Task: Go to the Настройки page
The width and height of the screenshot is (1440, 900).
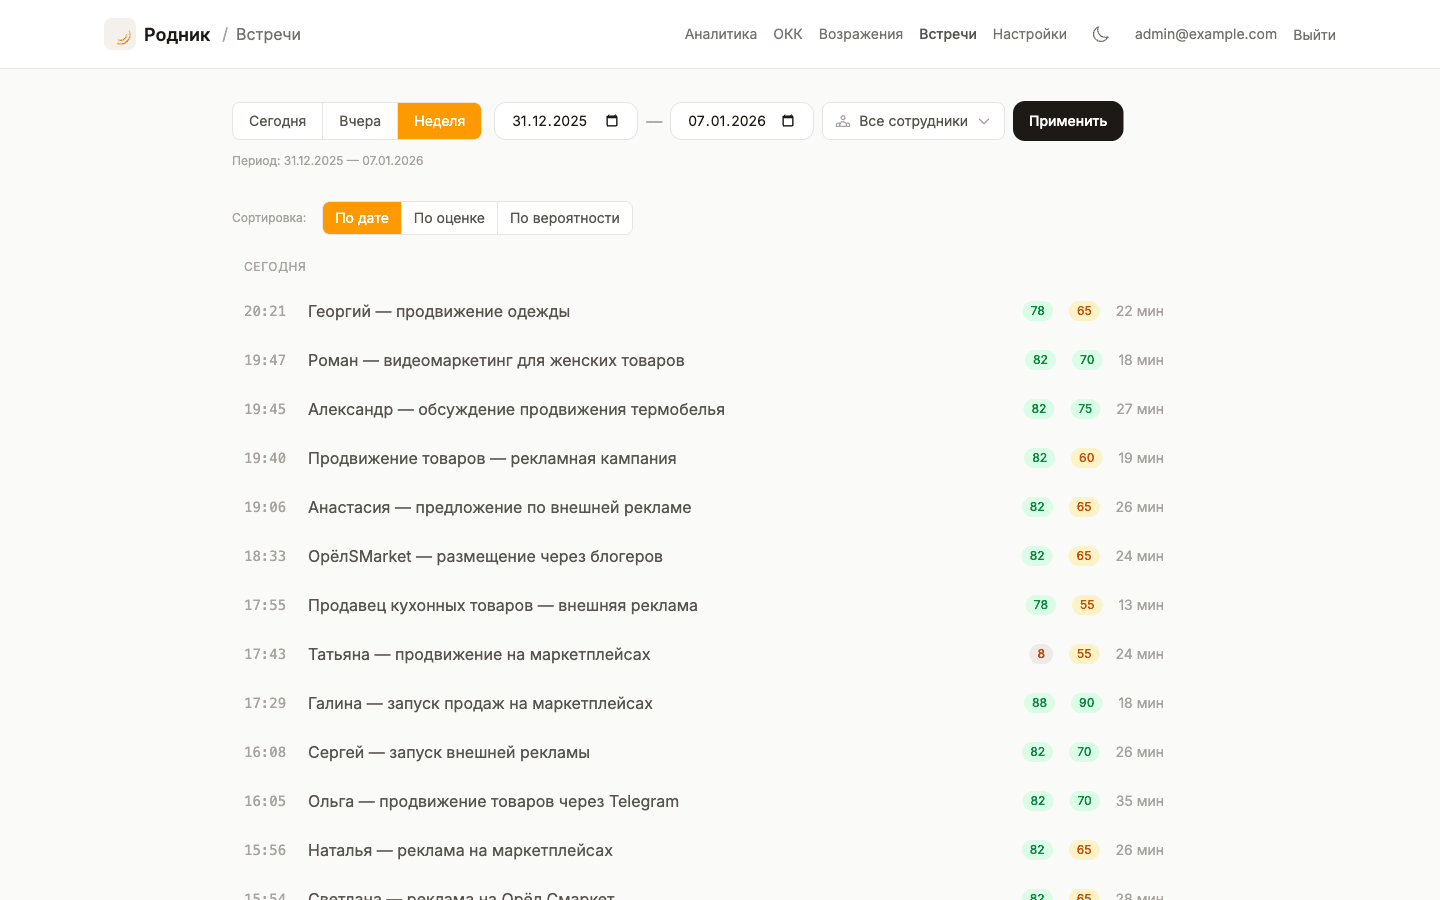Action: coord(1029,33)
